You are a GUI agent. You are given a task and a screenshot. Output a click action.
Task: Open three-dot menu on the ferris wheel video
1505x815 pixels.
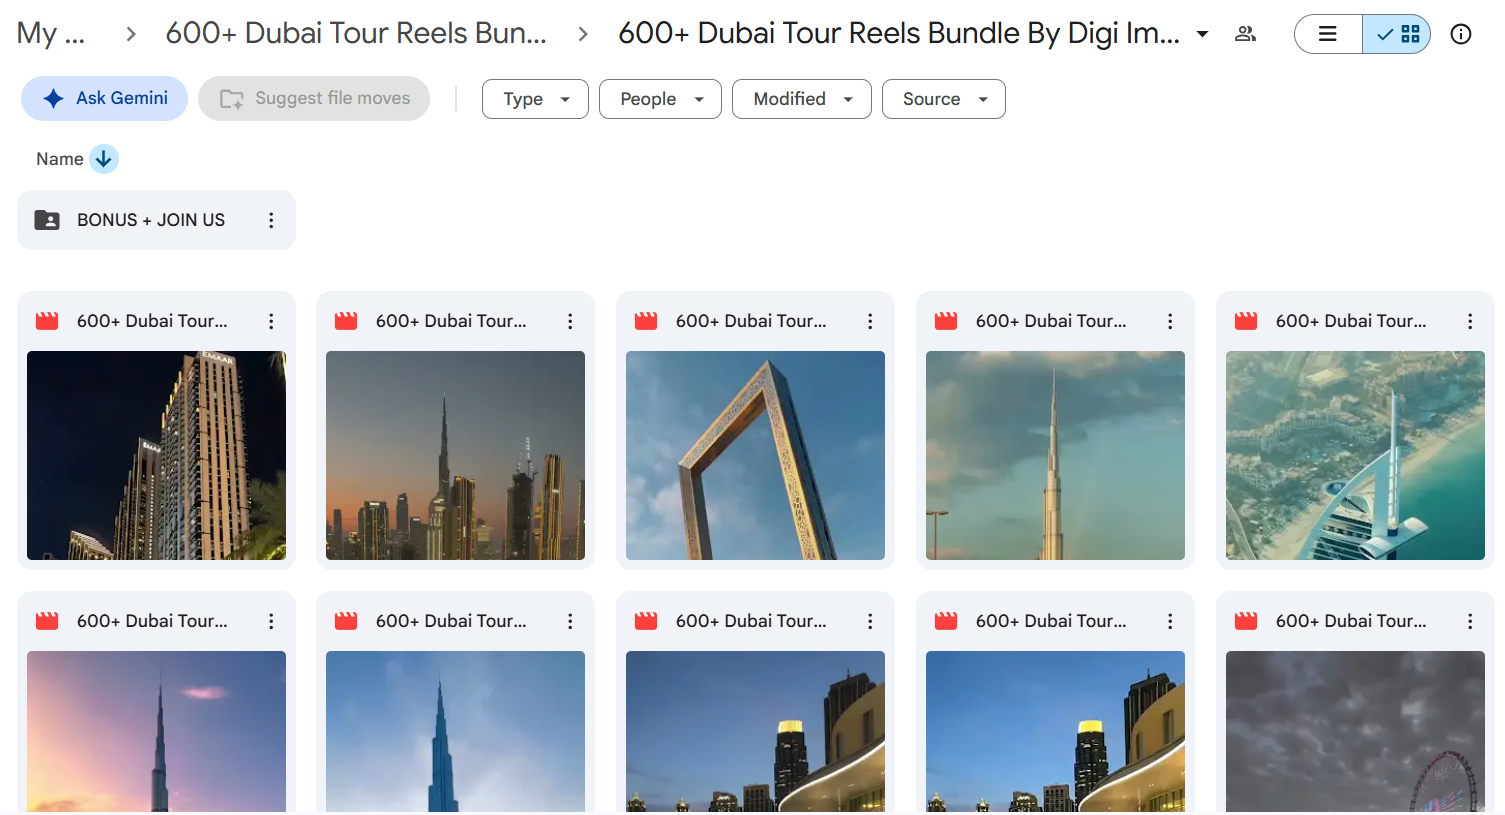[1470, 621]
